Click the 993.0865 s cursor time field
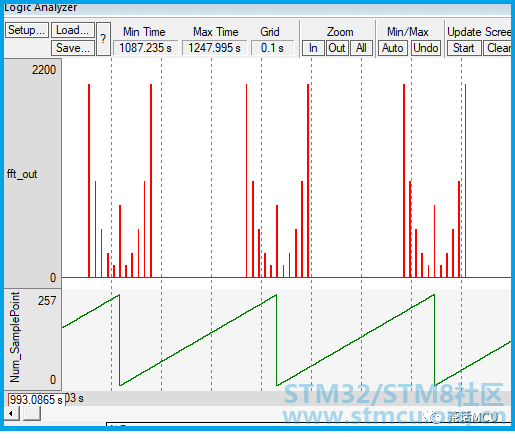 coord(36,400)
